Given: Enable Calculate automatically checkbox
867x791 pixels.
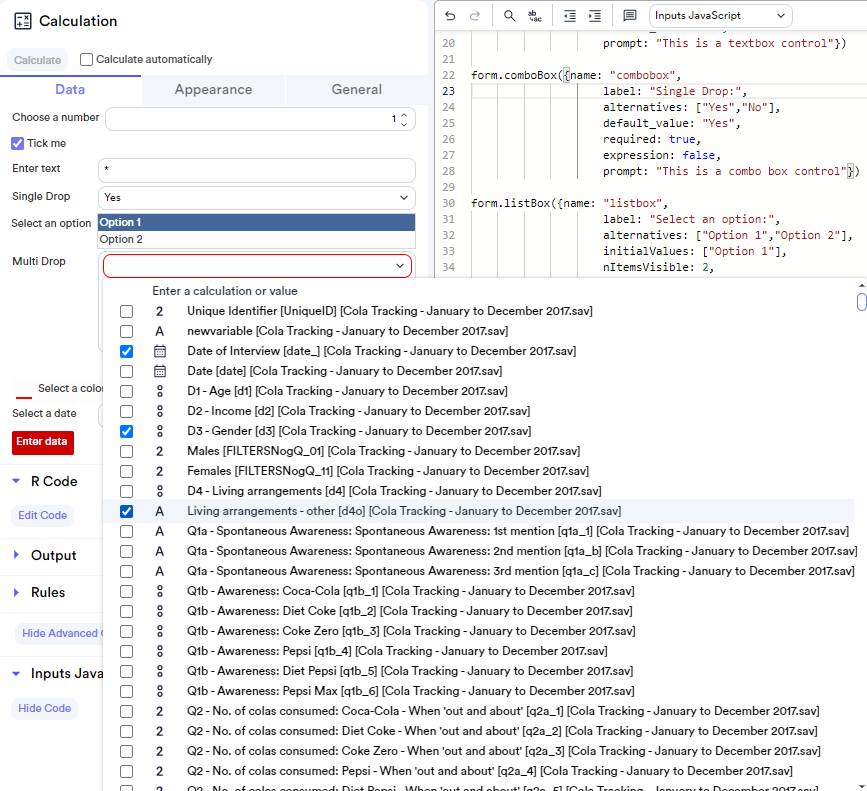Looking at the screenshot, I should point(87,60).
